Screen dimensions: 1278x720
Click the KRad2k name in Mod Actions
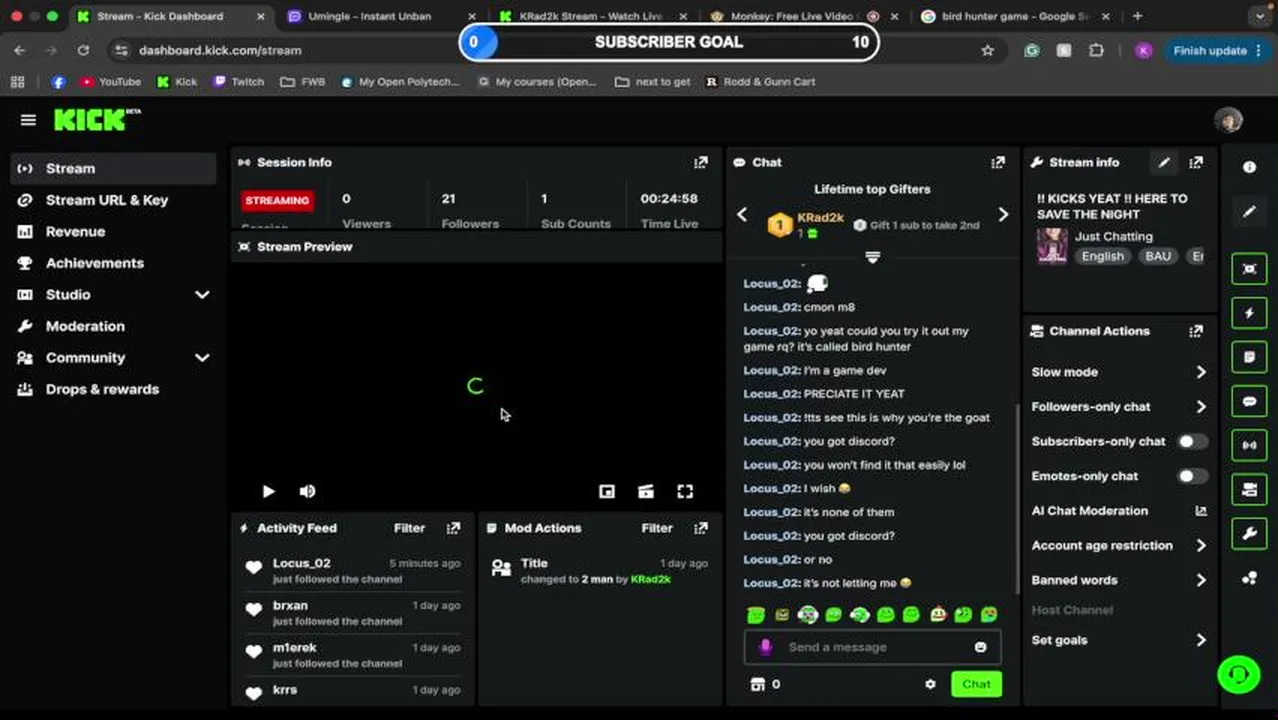pos(650,579)
